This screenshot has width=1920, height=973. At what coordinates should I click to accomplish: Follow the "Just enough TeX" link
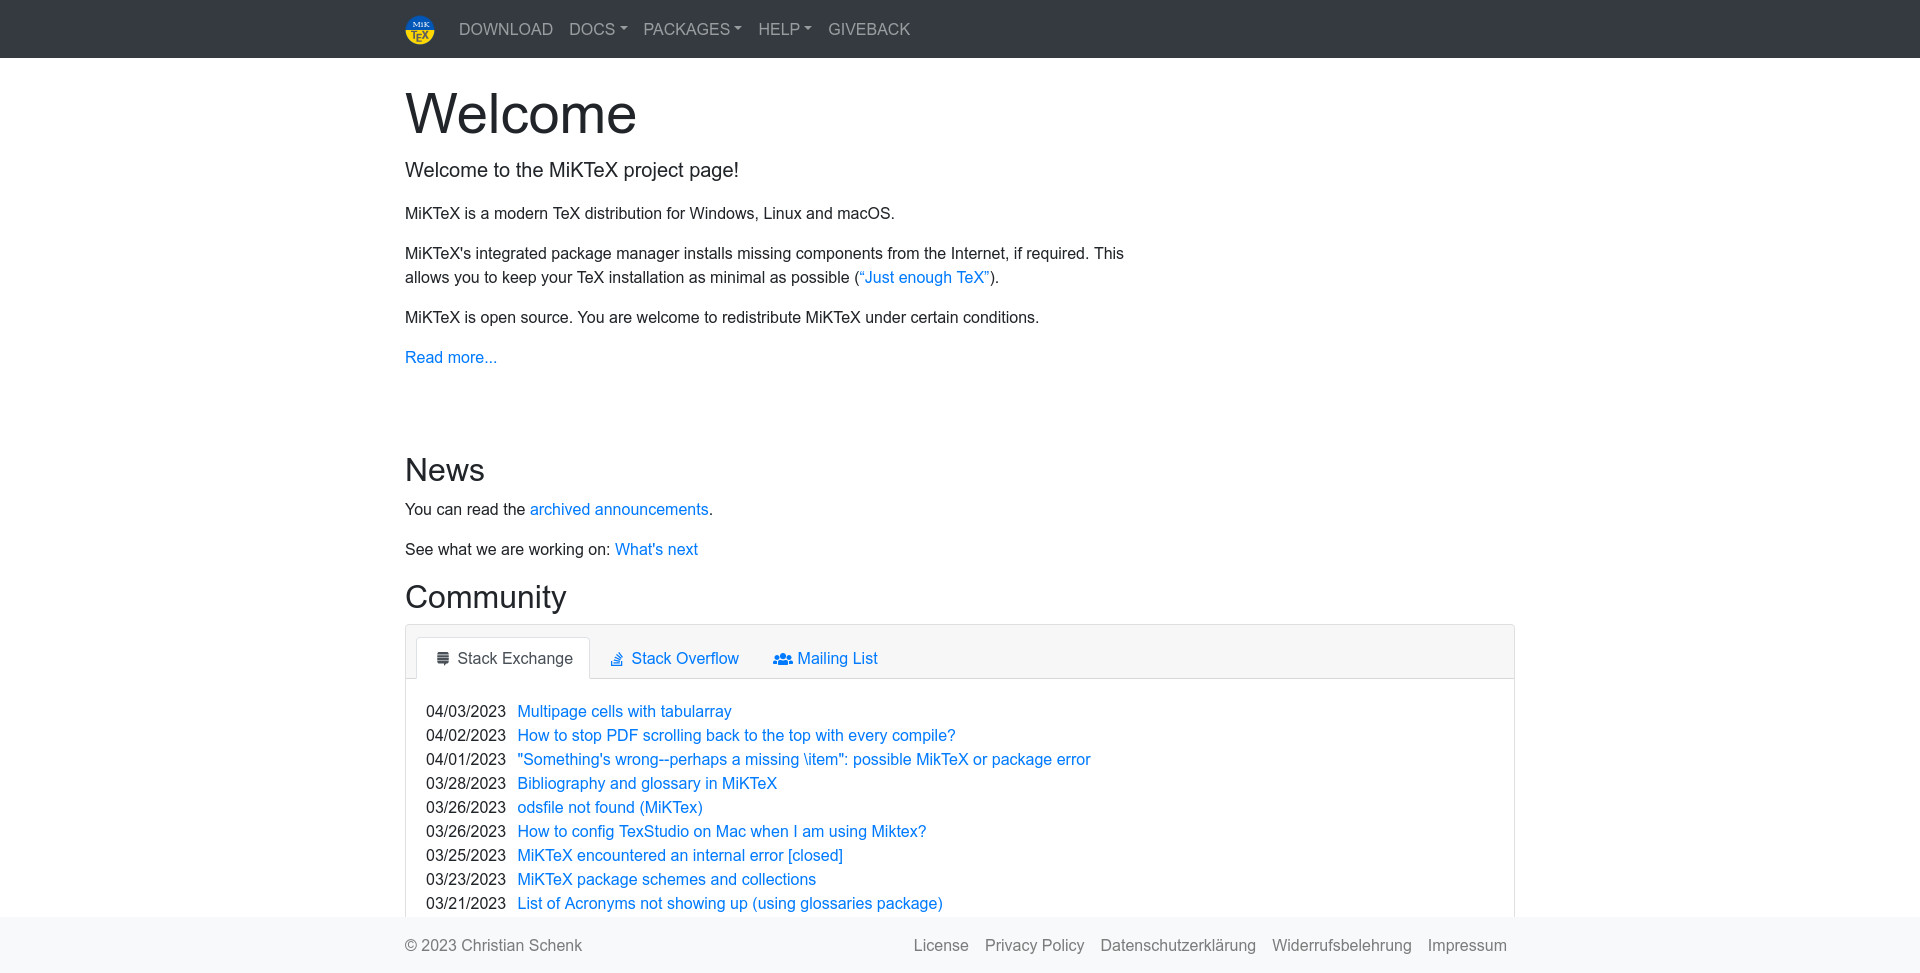(924, 278)
